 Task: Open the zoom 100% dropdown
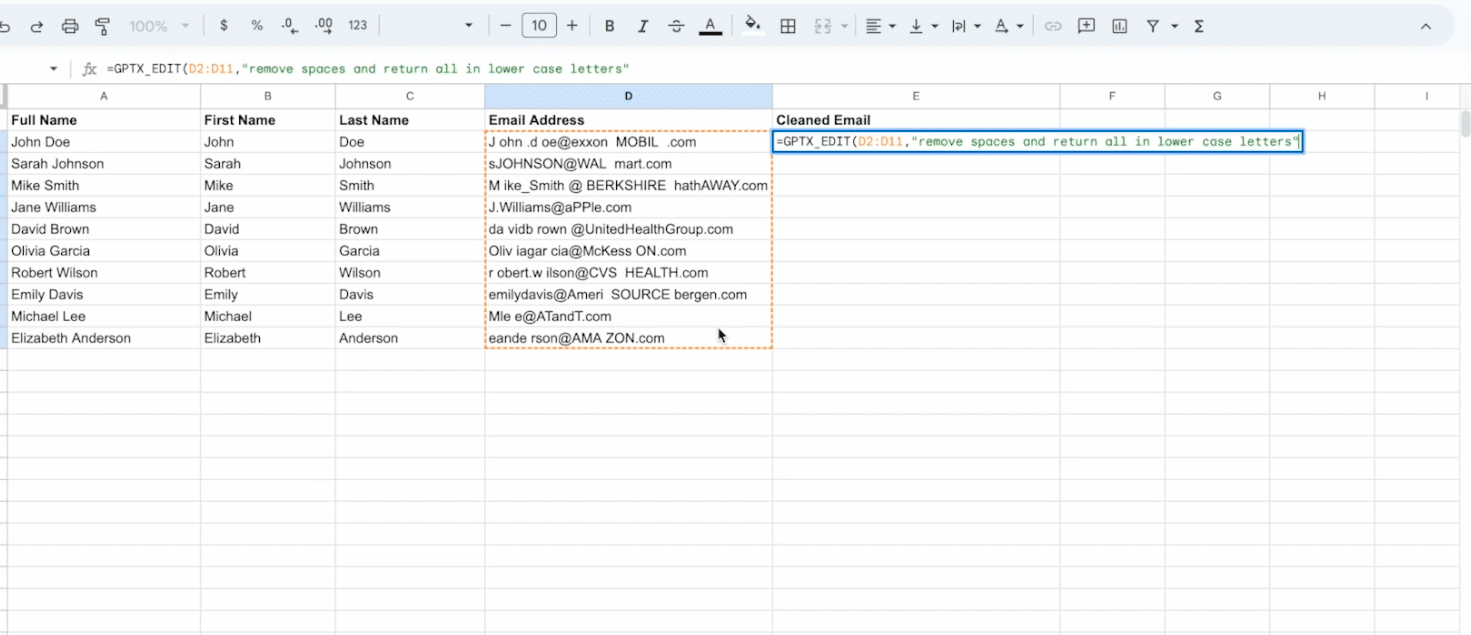point(159,27)
